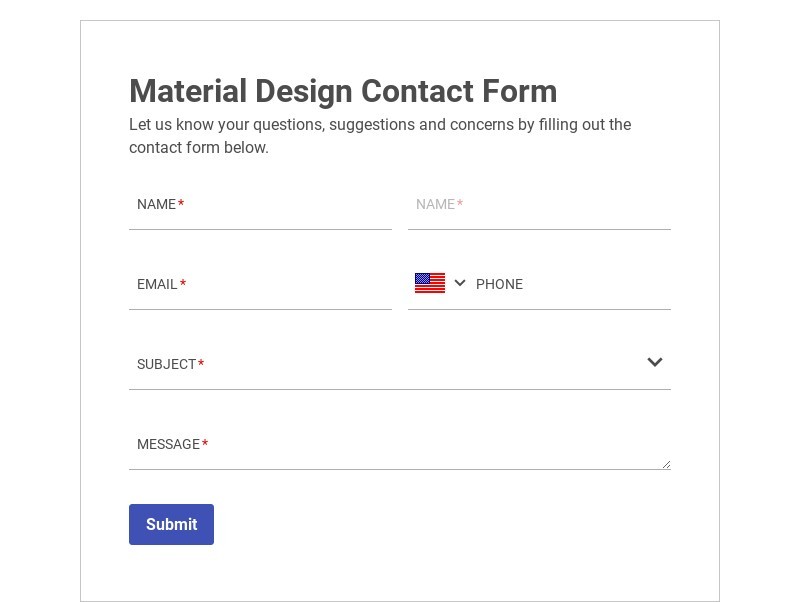Open the Subject select field
The image size is (800, 602).
pos(400,364)
